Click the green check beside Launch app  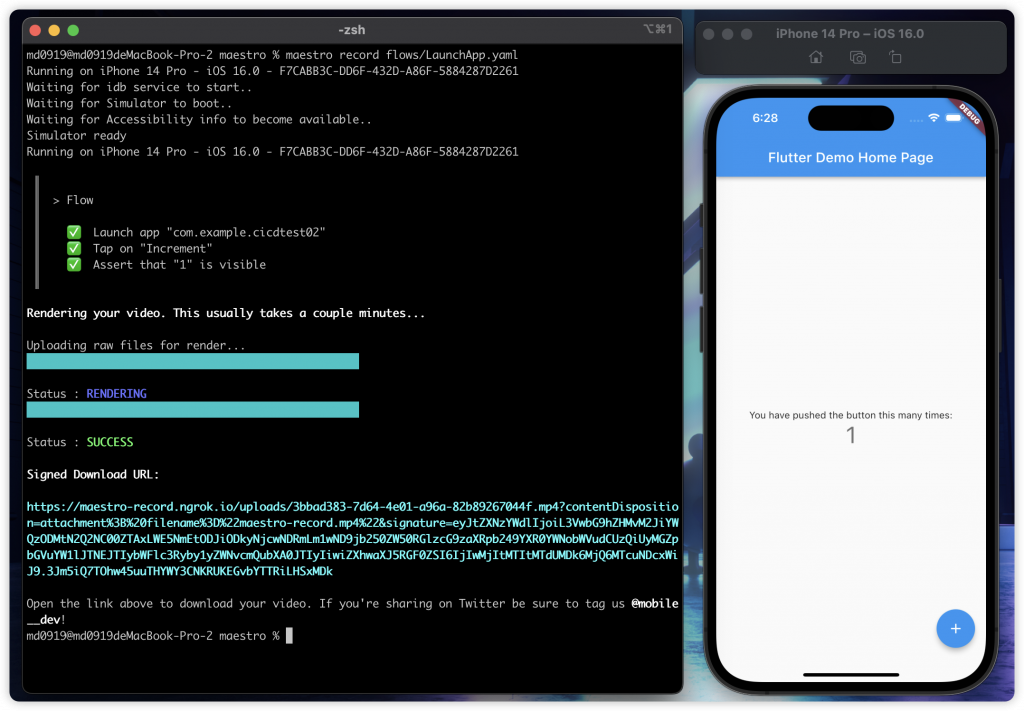(74, 232)
